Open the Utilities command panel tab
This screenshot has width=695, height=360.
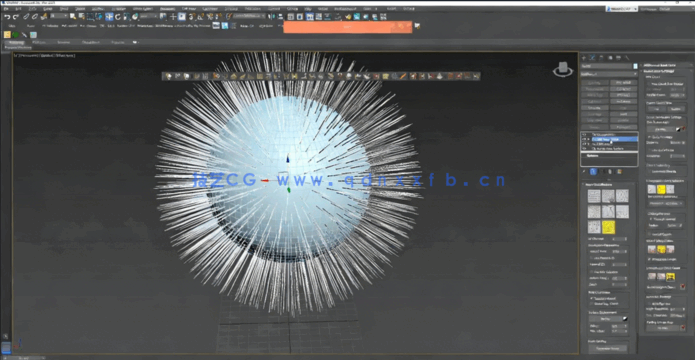(x=627, y=58)
